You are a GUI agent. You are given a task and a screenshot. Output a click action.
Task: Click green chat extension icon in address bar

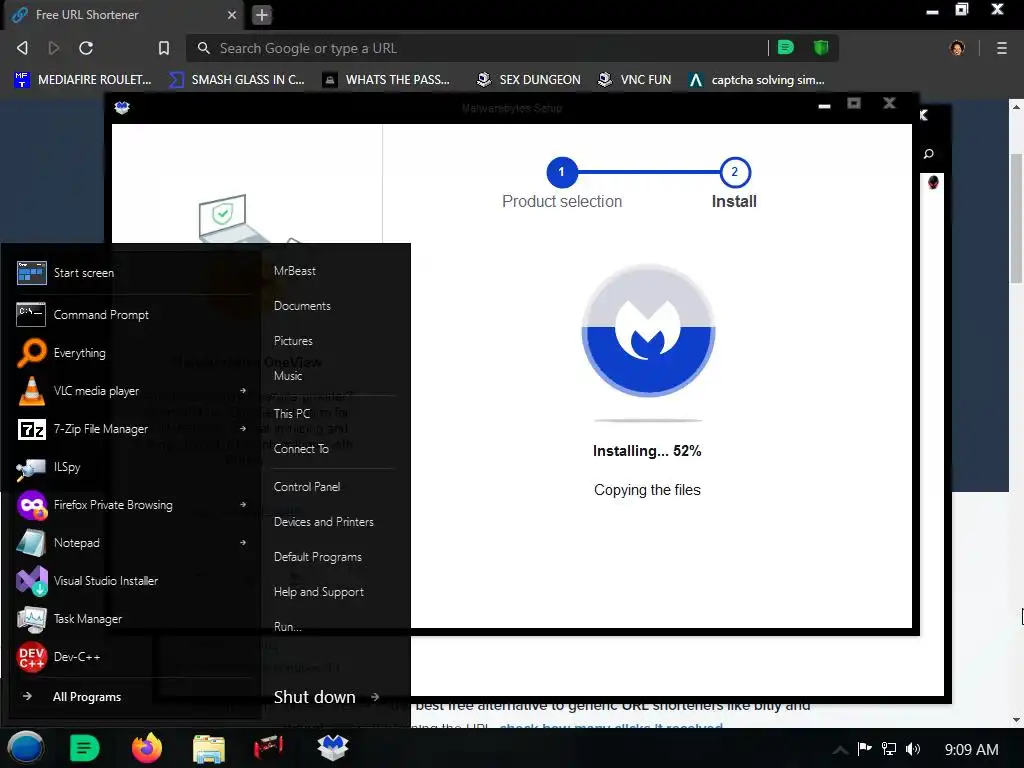(786, 47)
